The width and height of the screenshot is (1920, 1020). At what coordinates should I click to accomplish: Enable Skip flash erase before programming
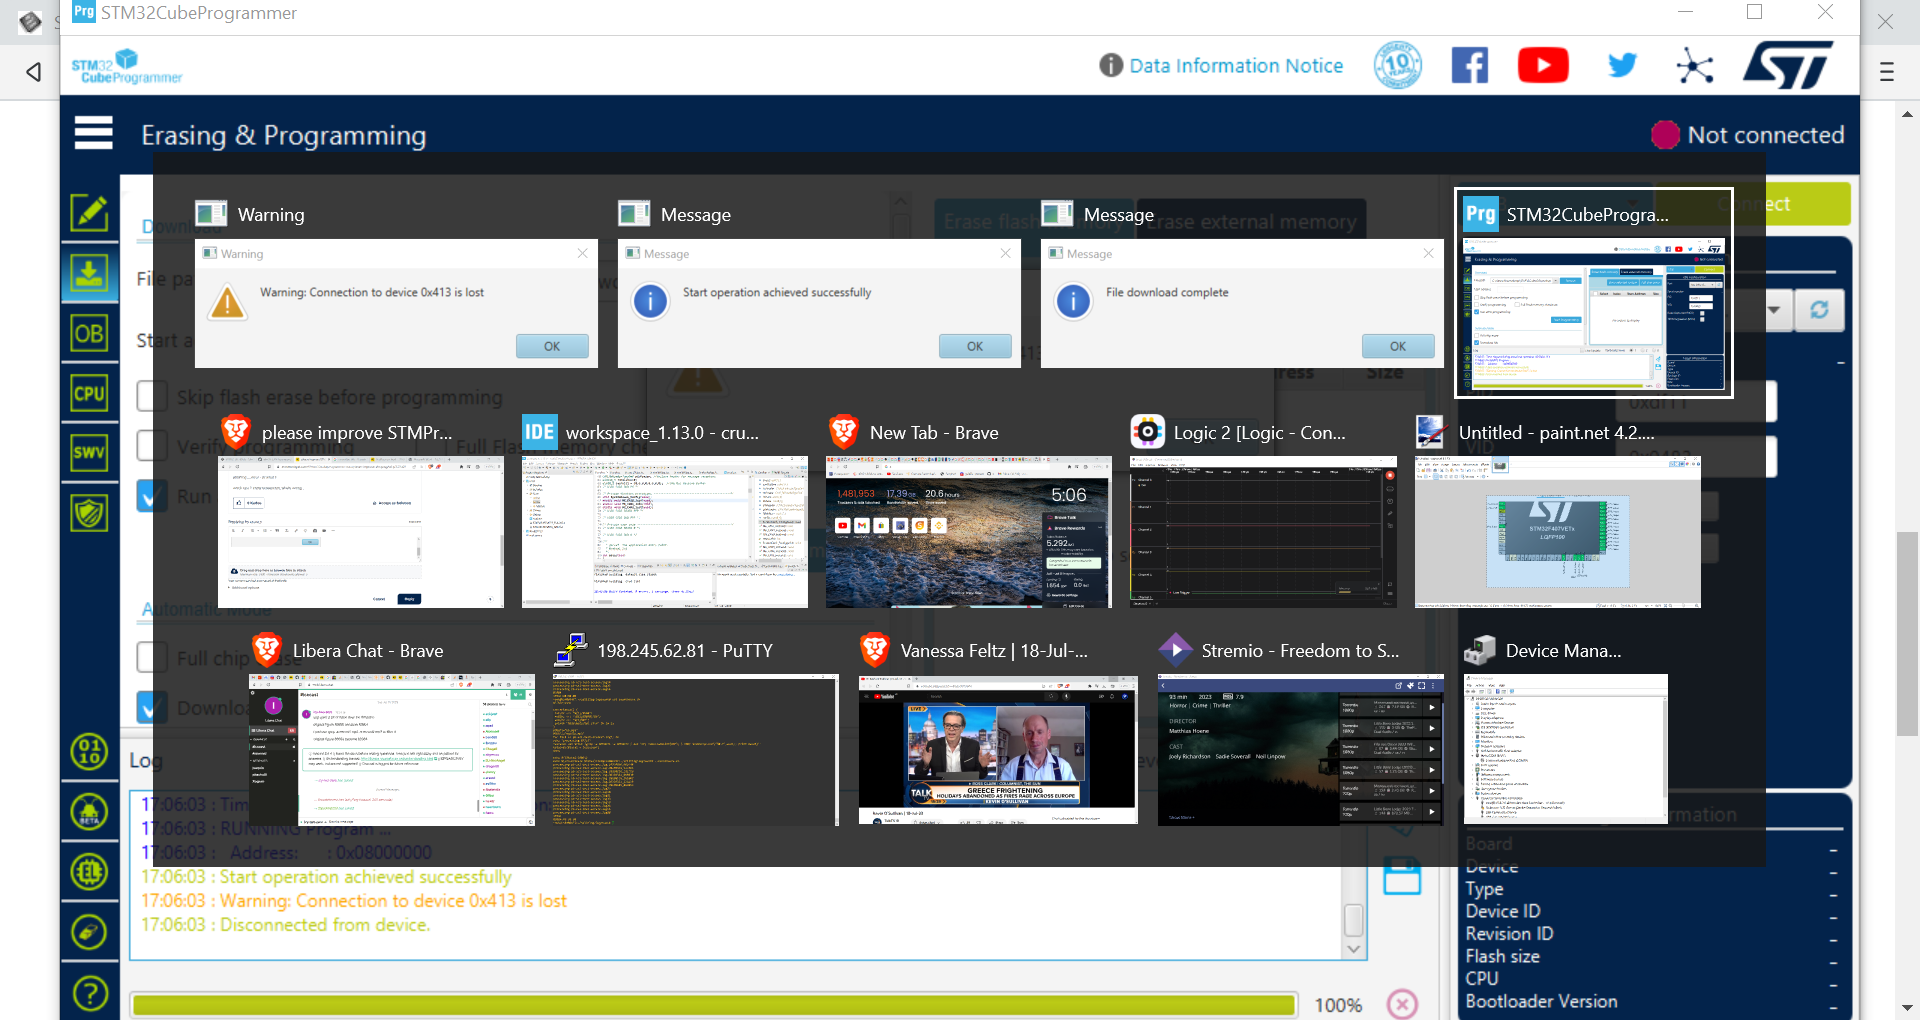(x=152, y=396)
